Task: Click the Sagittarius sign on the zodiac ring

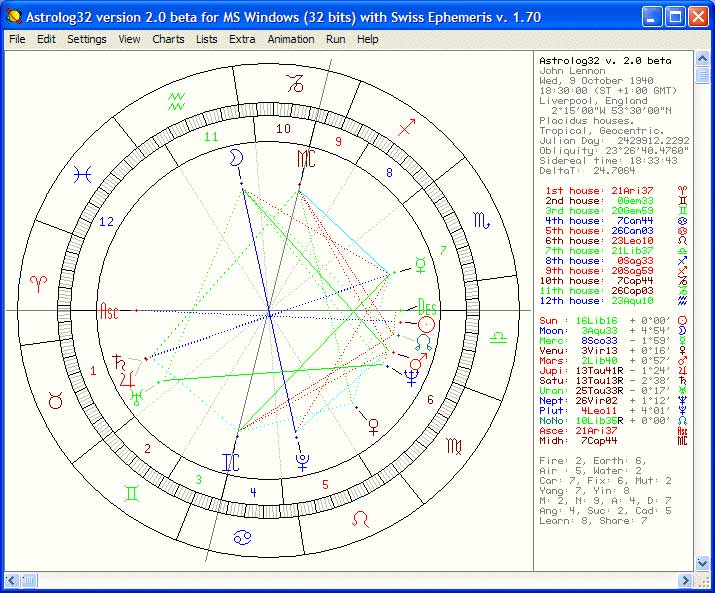Action: tap(406, 128)
